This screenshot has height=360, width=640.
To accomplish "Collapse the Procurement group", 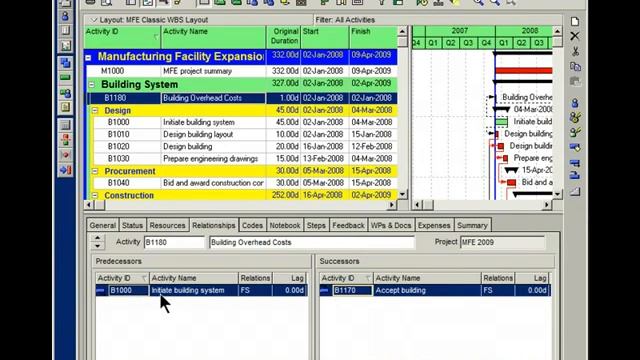I will [95, 171].
